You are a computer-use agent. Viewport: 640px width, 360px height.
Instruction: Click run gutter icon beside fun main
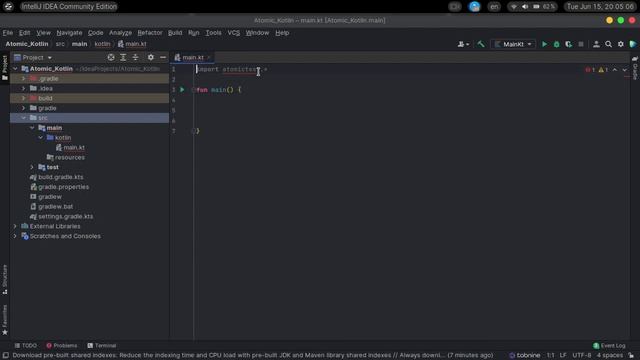coord(182,90)
